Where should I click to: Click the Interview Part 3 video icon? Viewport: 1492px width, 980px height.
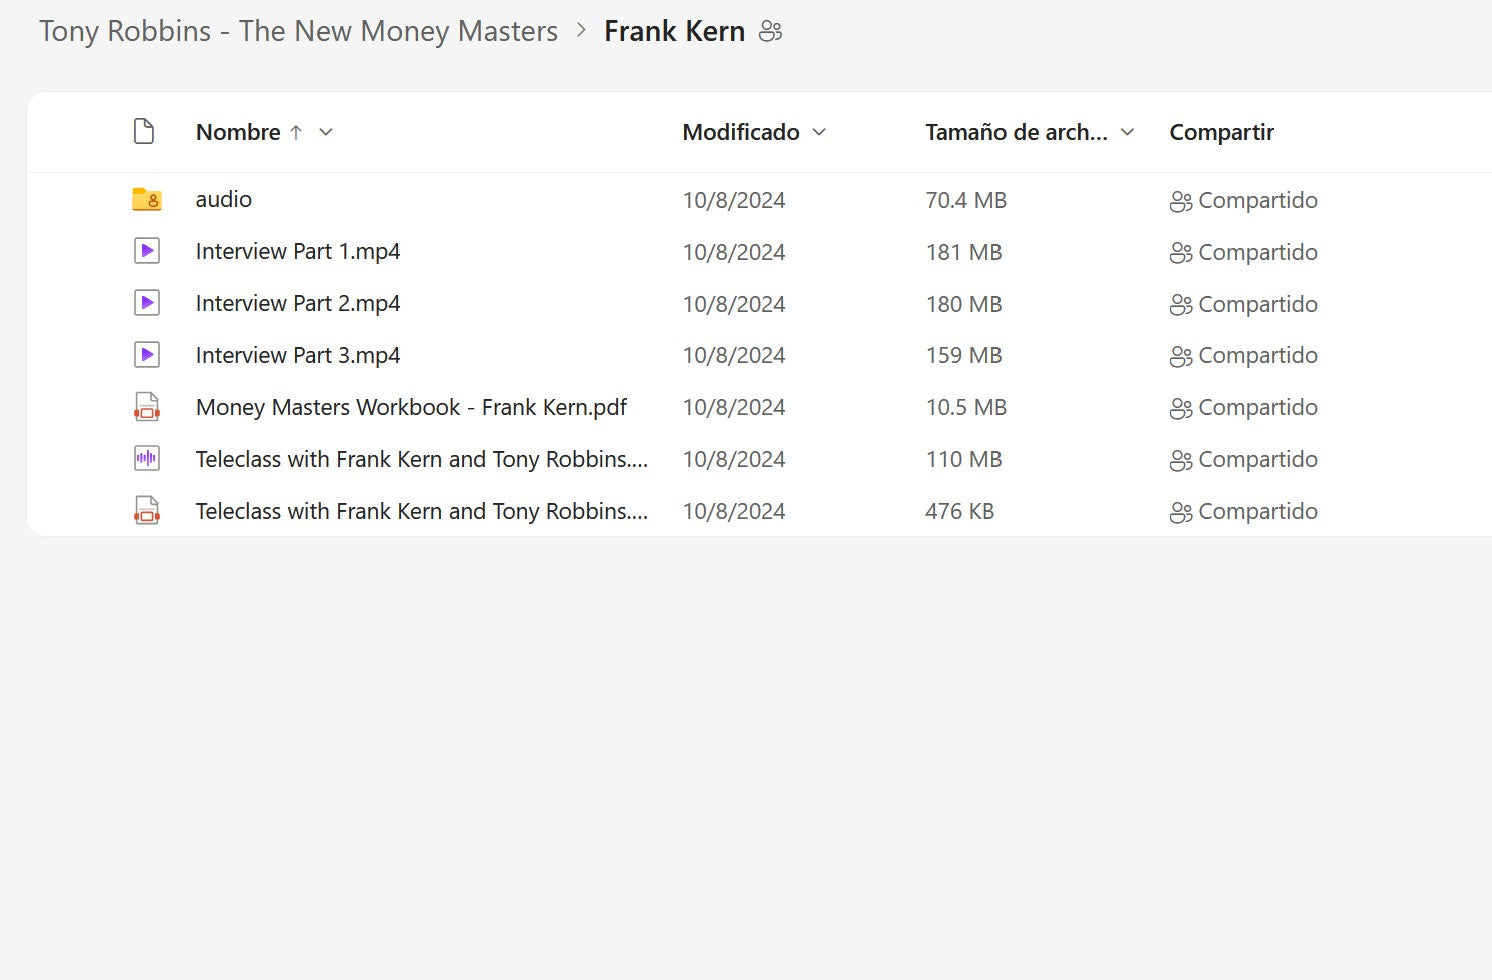coord(147,355)
